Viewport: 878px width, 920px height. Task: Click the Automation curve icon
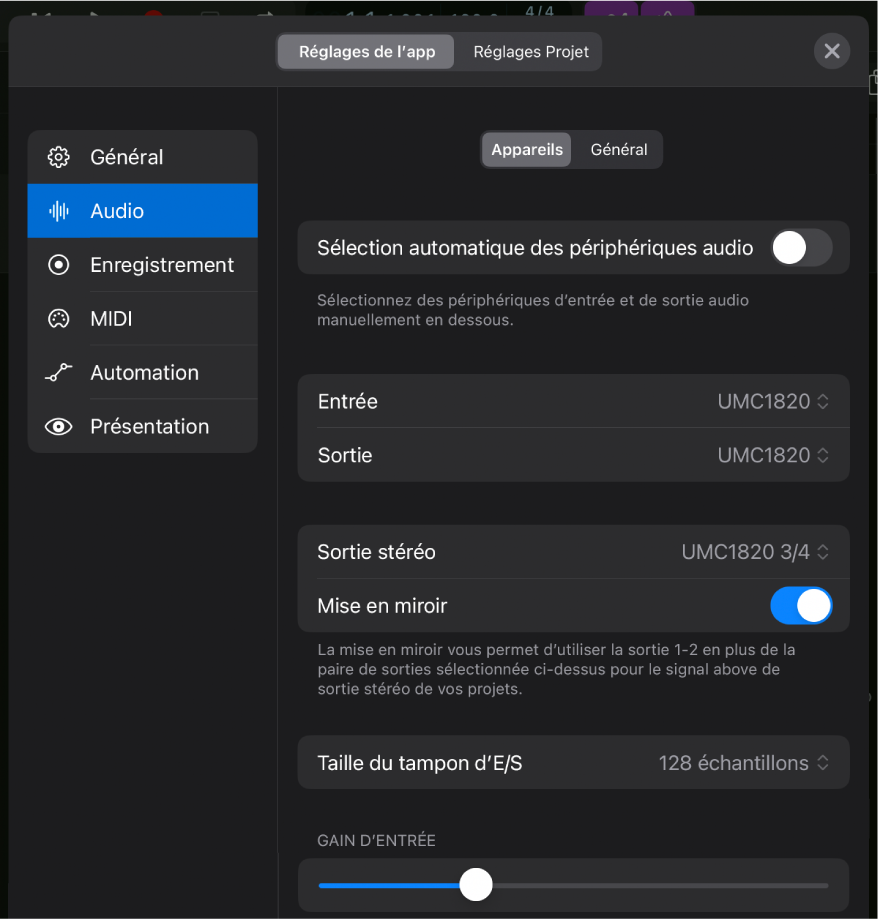click(58, 372)
